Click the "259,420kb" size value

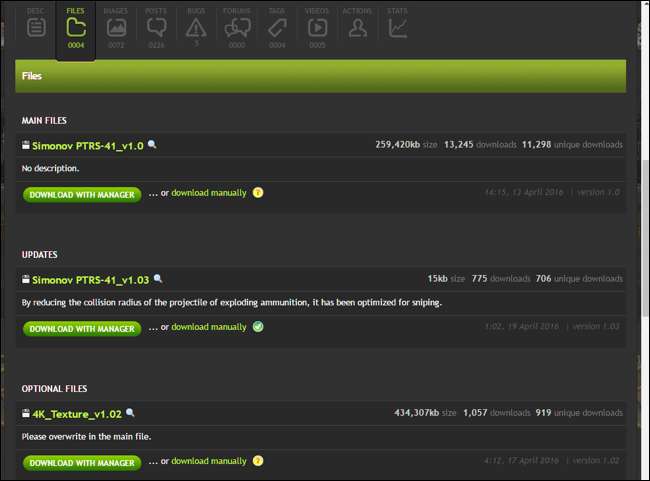[x=398, y=144]
